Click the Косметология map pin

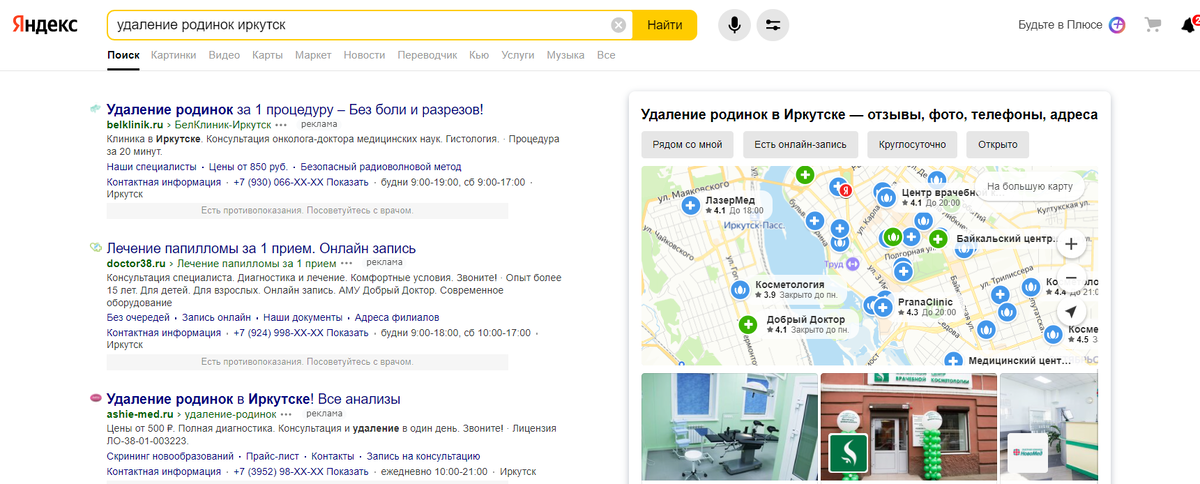pyautogui.click(x=741, y=289)
